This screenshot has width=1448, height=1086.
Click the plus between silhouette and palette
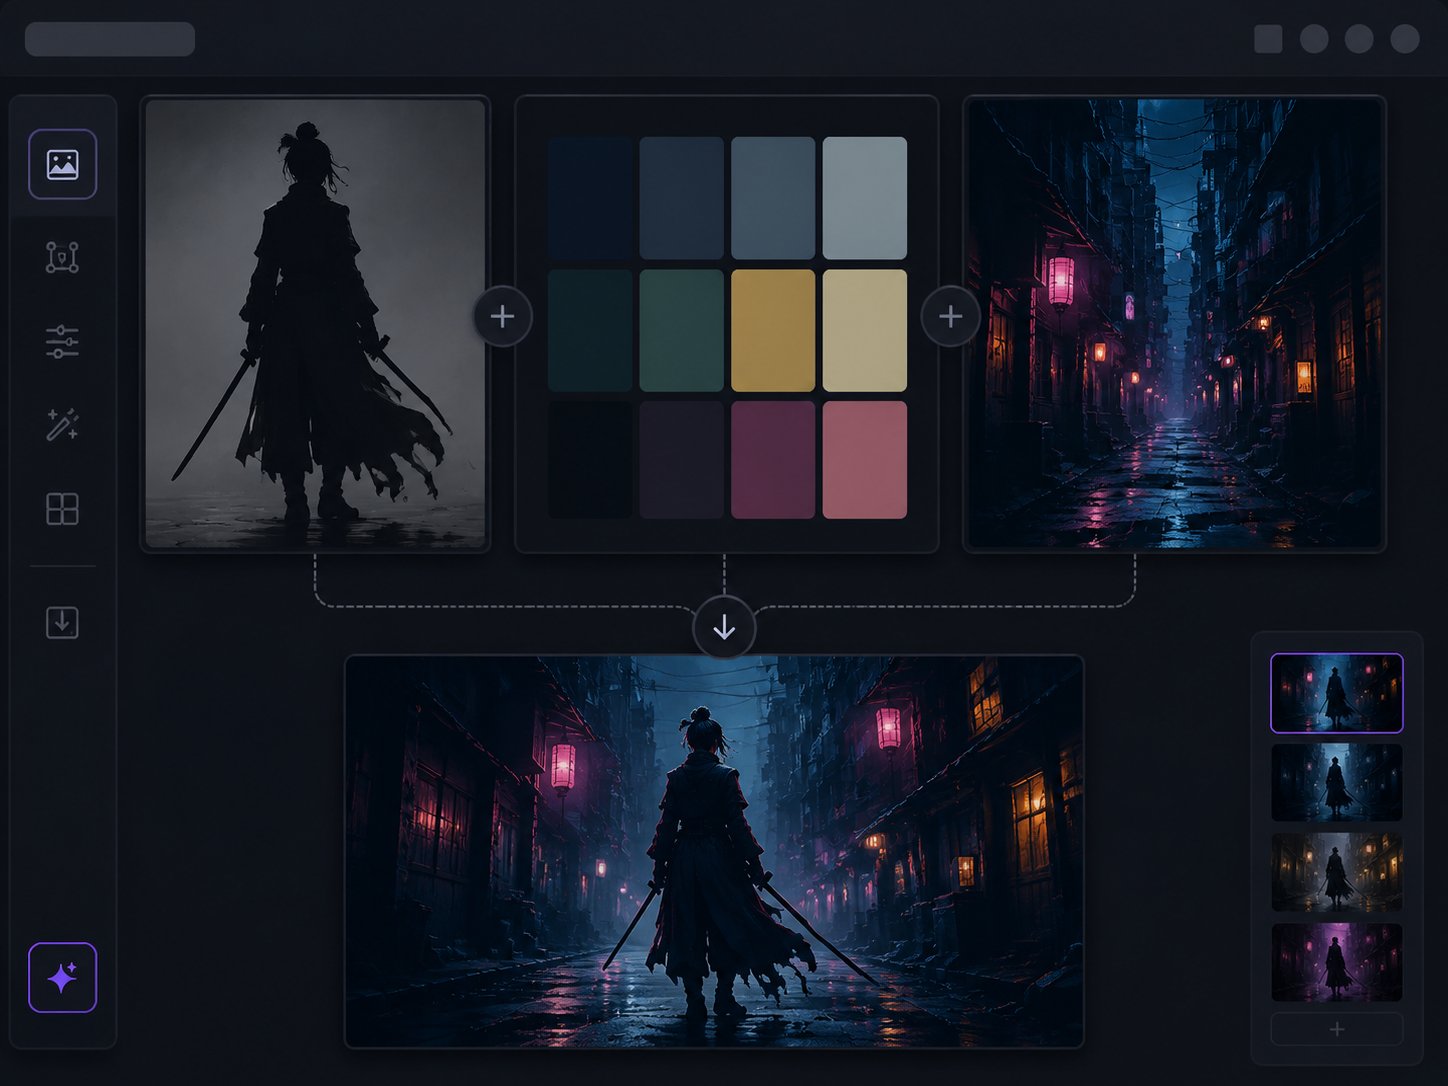[x=502, y=316]
